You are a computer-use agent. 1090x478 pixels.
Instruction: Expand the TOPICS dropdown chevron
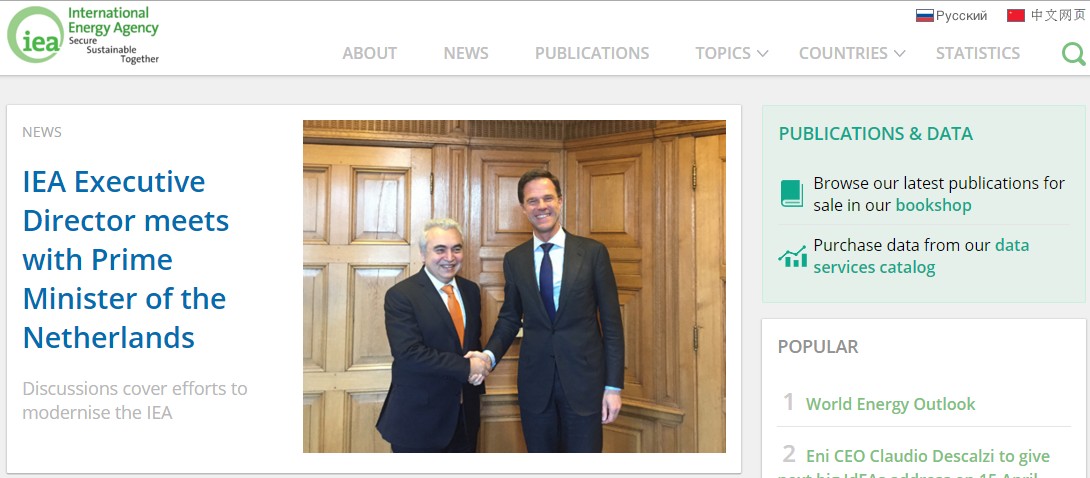click(762, 53)
